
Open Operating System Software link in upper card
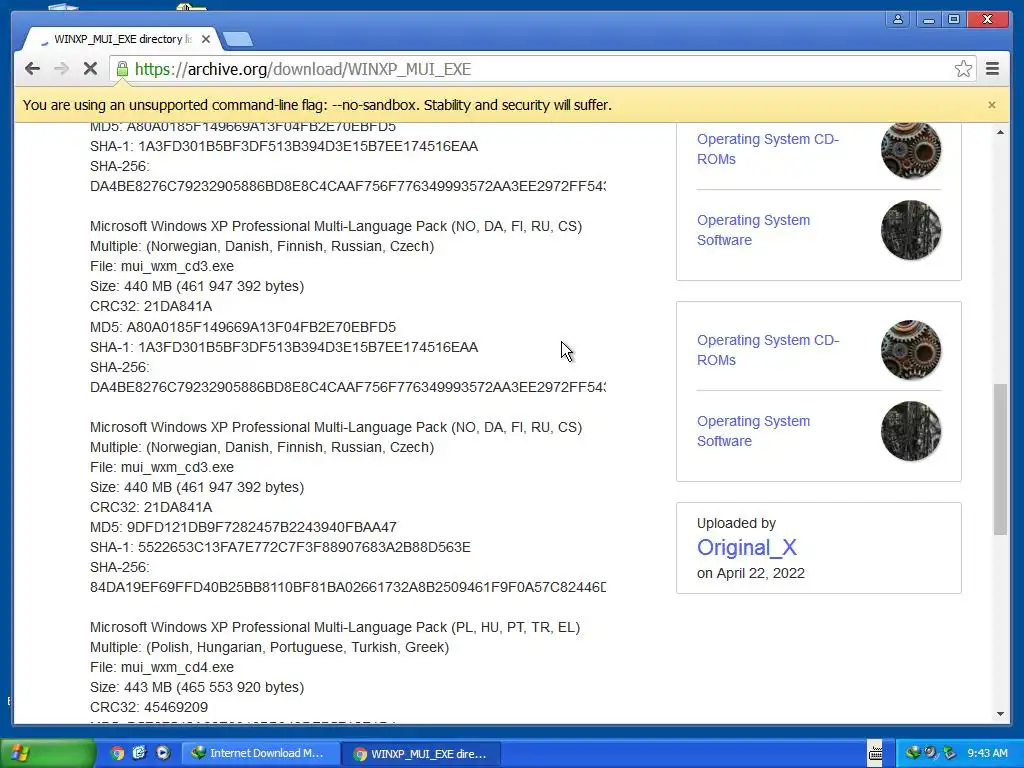pos(753,230)
